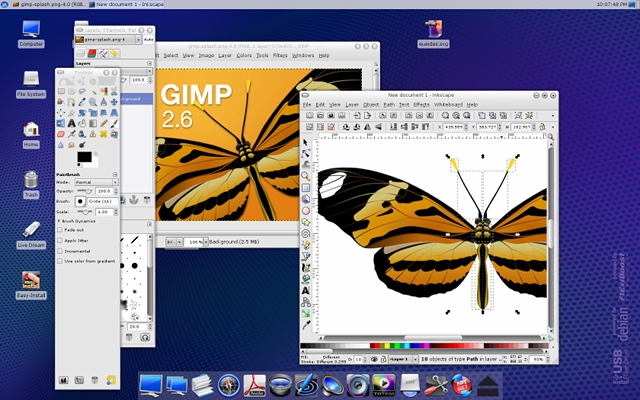The height and width of the screenshot is (400, 640).
Task: Click refresh brushes button in brushes panel
Action: [145, 337]
